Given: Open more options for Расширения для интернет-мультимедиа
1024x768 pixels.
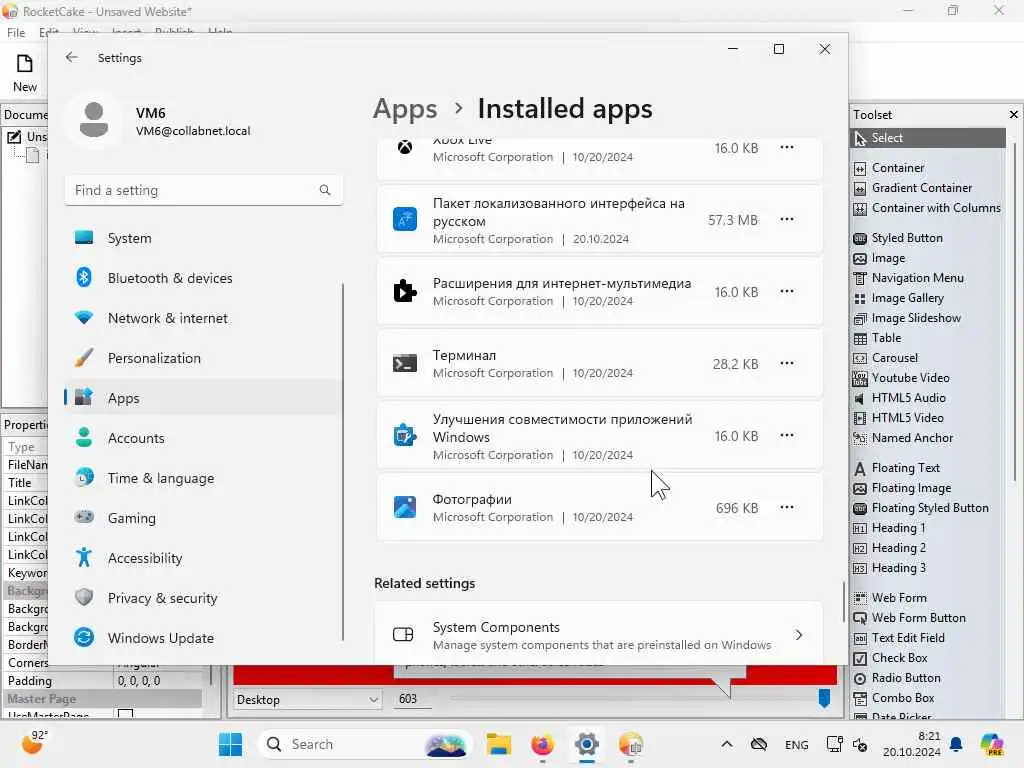Looking at the screenshot, I should point(787,291).
